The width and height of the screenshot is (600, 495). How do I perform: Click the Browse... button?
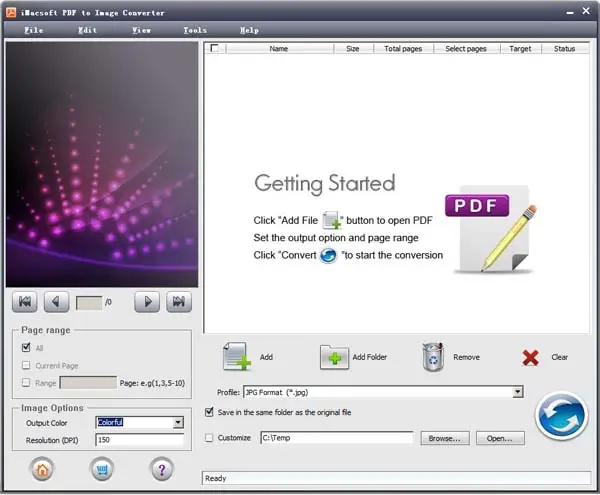pos(445,438)
